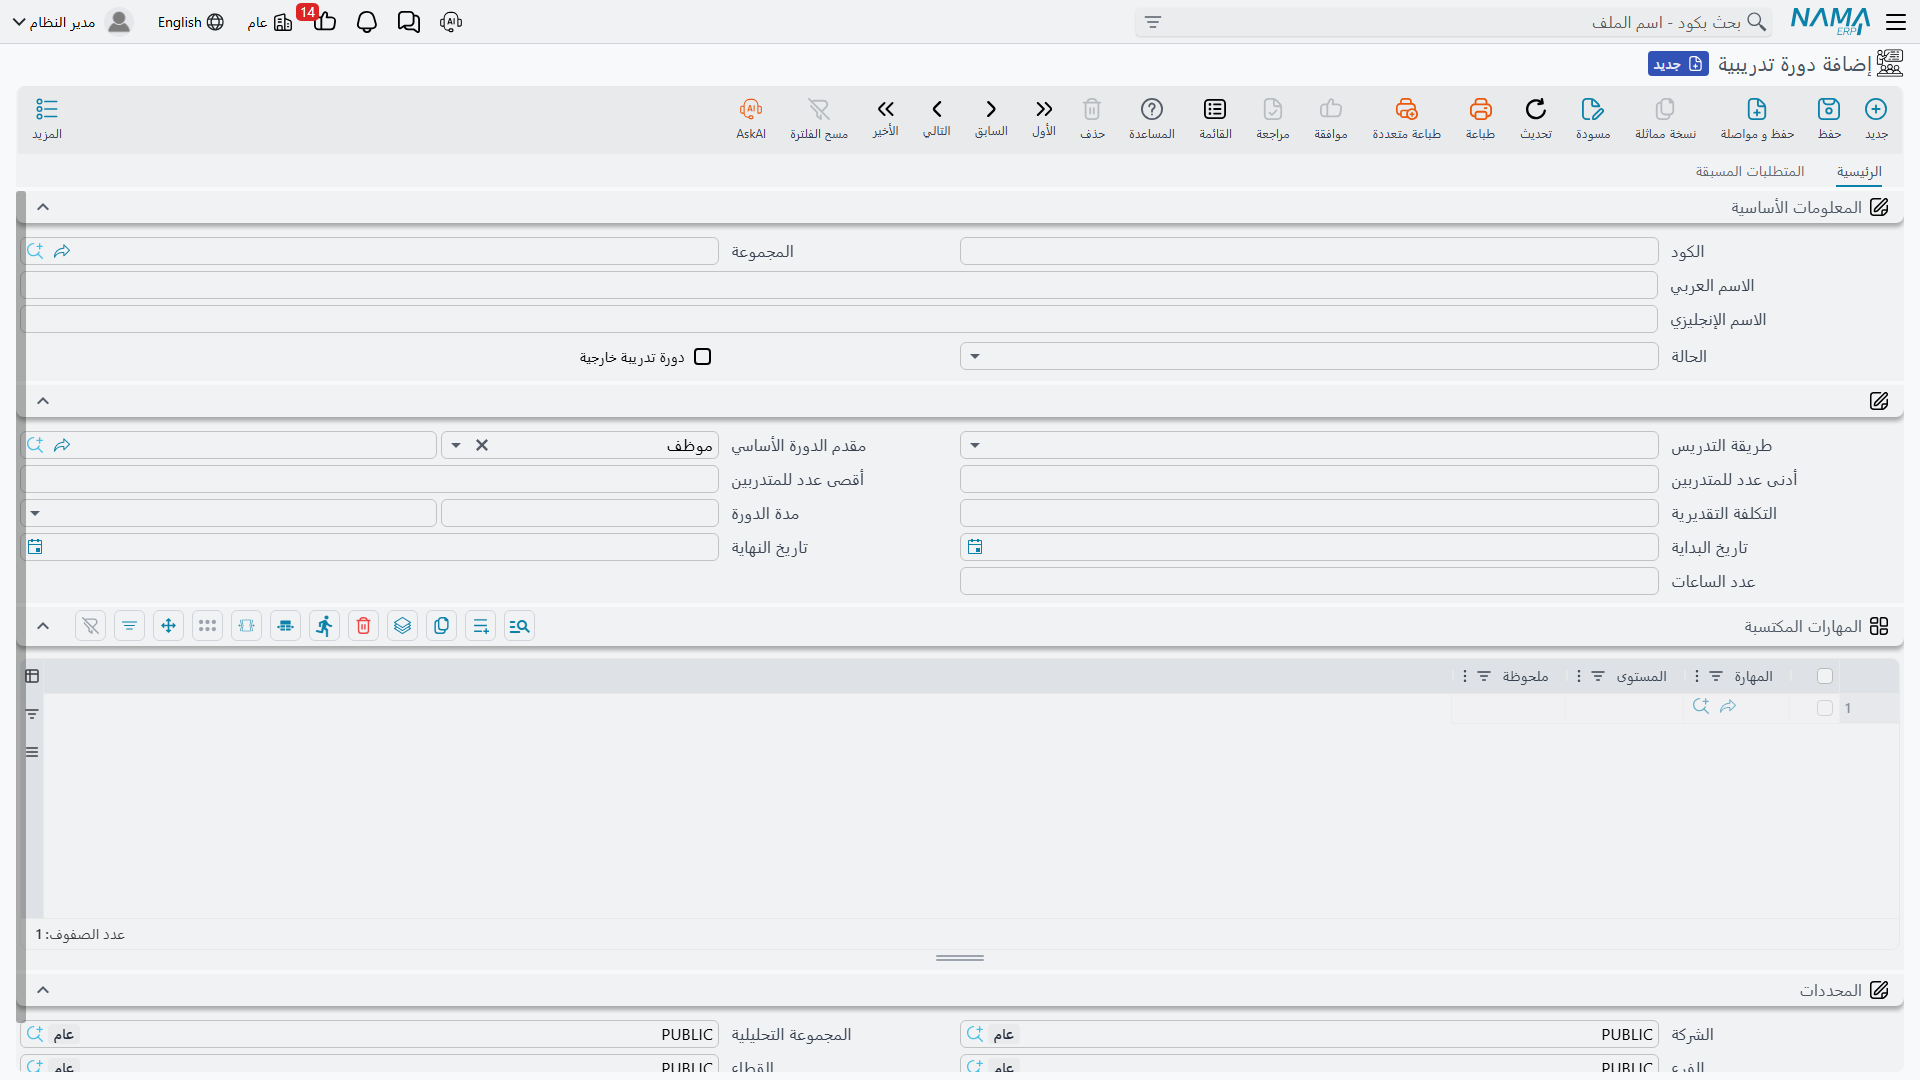Open the teaching method (طريقة التدريس) dropdown
1920x1080 pixels.
click(x=1309, y=445)
